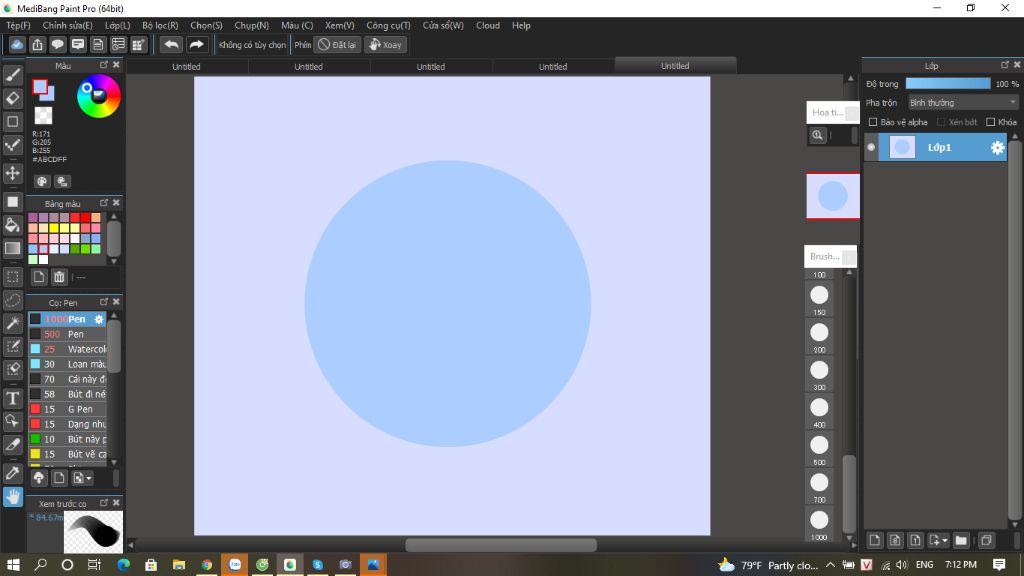Pick a red swatch from Bảng màu palette
Image resolution: width=1024 pixels, height=576 pixels.
coord(74,217)
